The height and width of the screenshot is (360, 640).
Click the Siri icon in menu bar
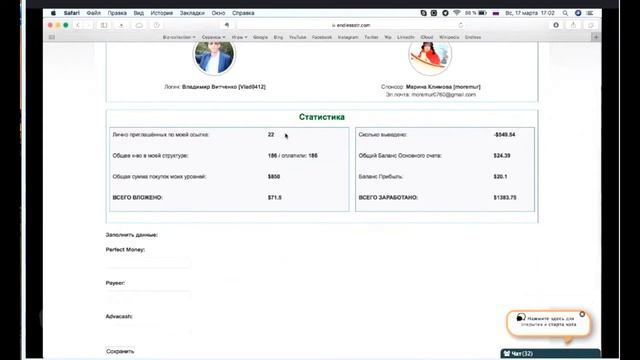click(578, 13)
